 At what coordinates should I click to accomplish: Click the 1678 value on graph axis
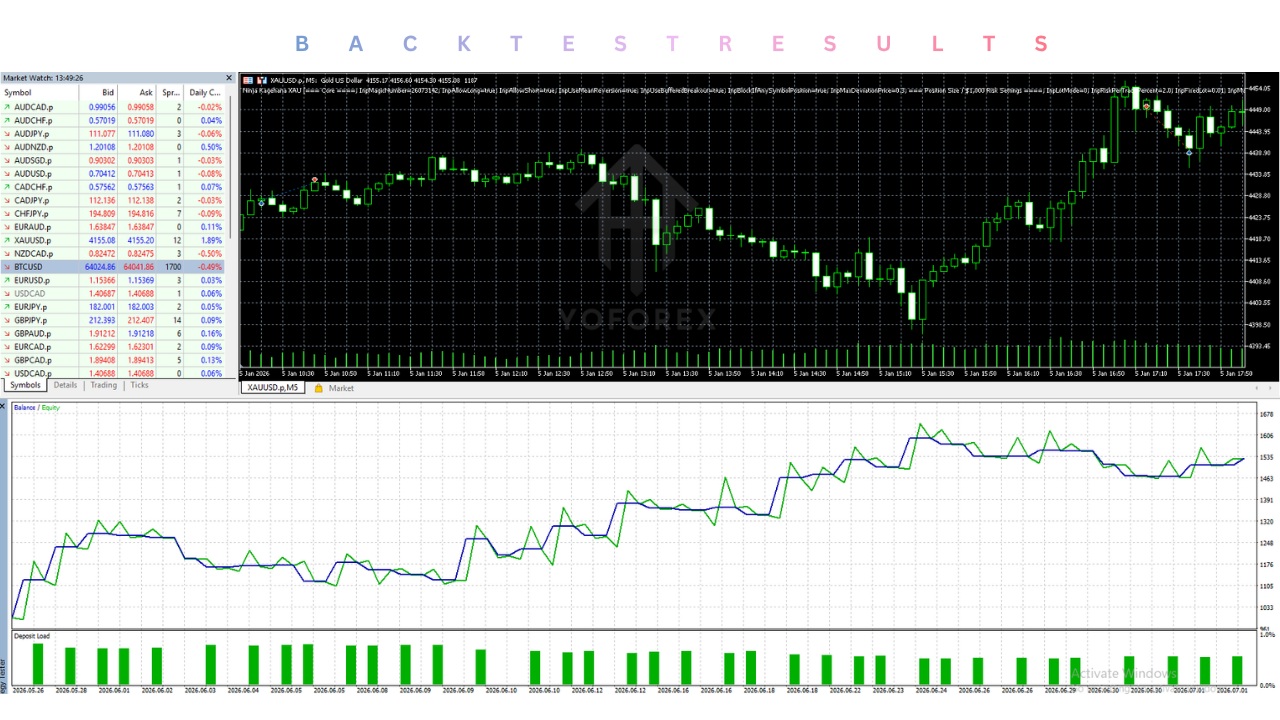pos(1266,414)
